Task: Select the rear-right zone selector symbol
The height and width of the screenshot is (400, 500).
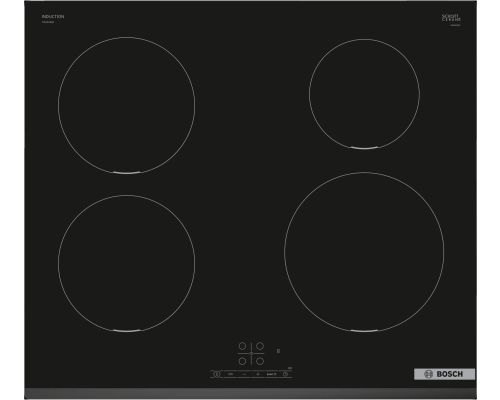Action: click(x=260, y=346)
